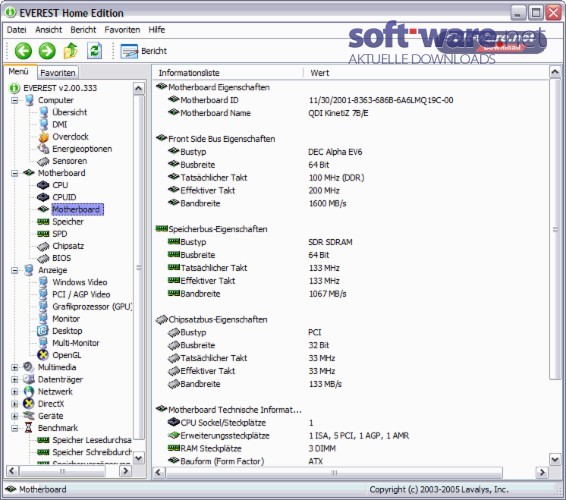
Task: Select the Sensoren icon
Action: 43,161
